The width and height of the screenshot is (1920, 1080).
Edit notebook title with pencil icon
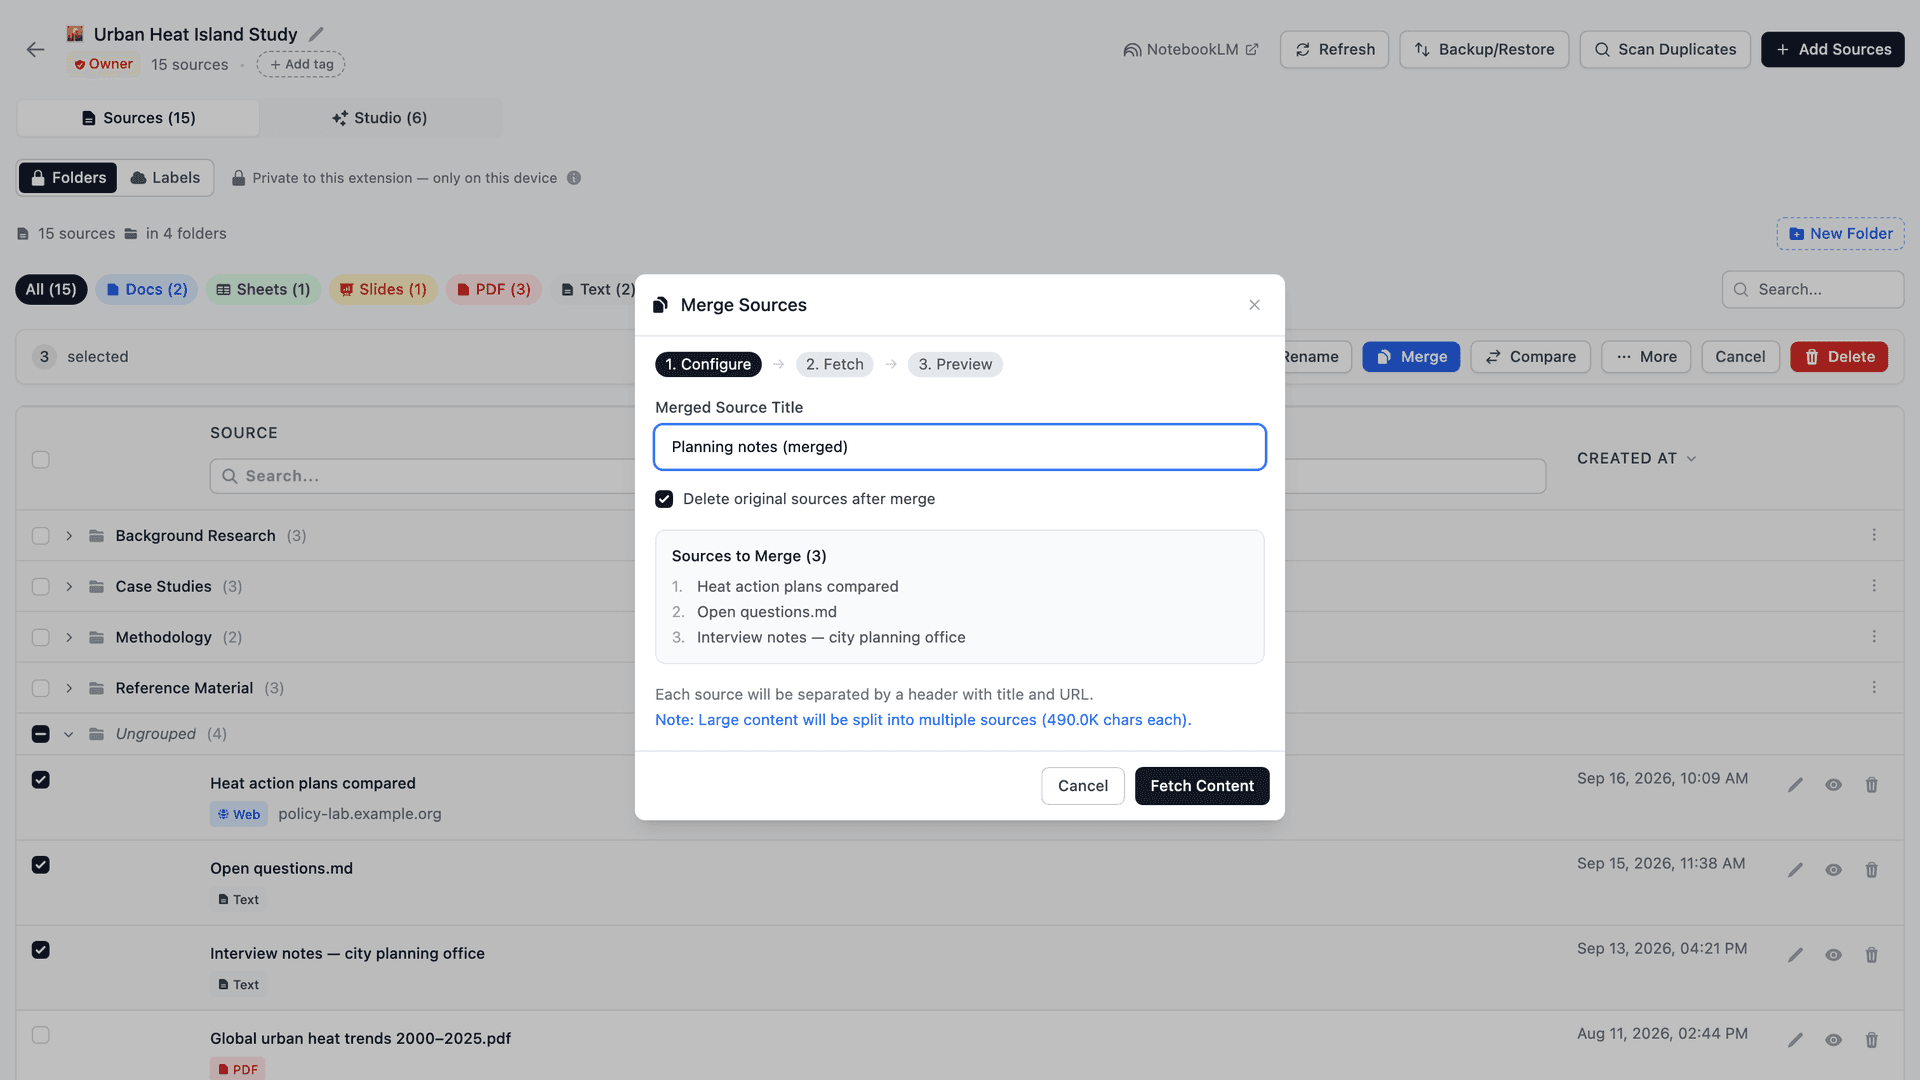316,34
